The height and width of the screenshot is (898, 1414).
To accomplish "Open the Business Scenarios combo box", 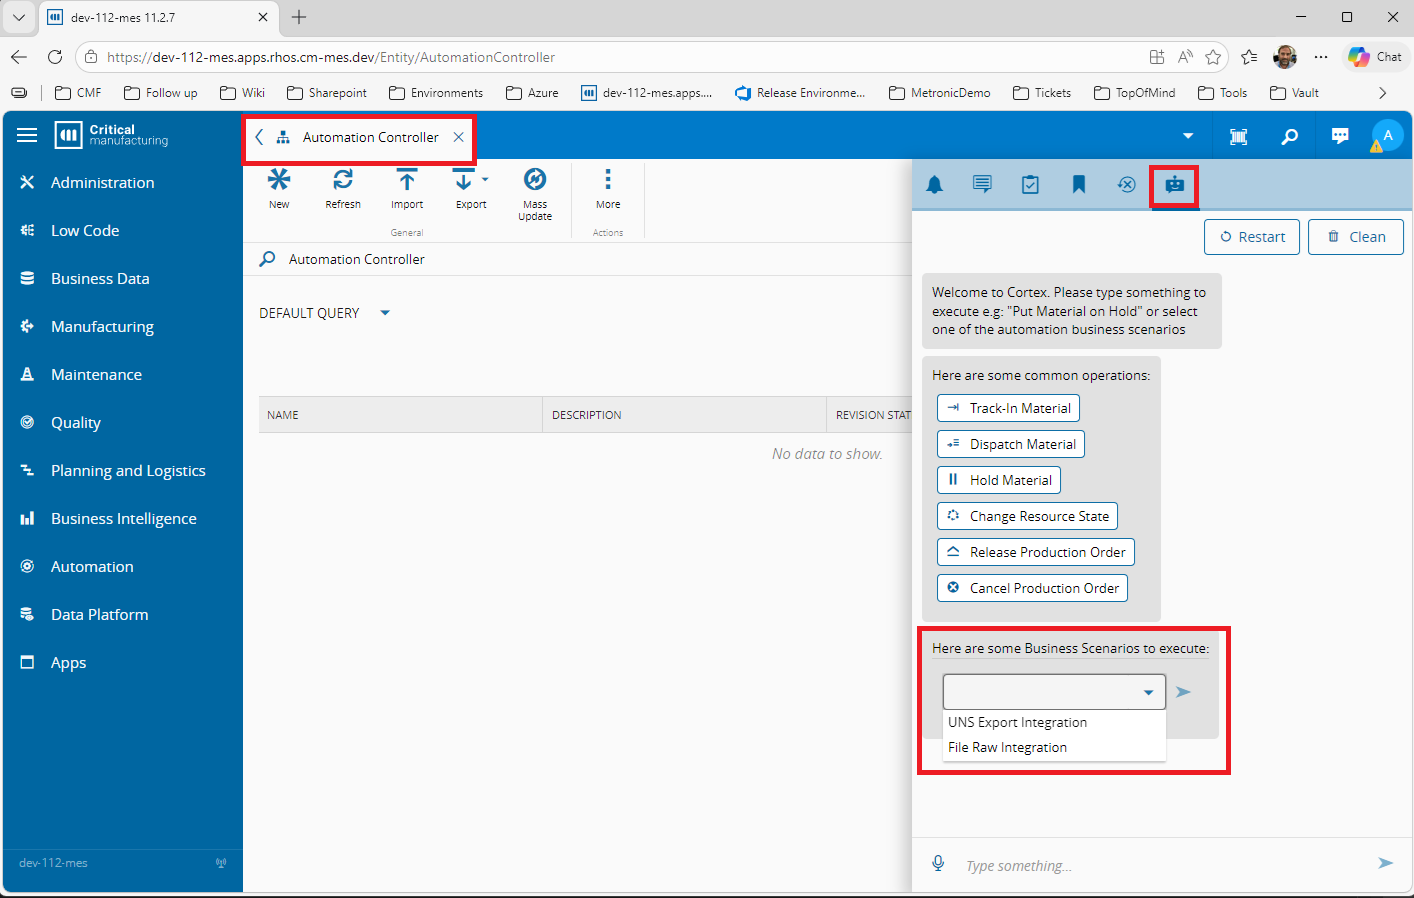I will pyautogui.click(x=1053, y=692).
